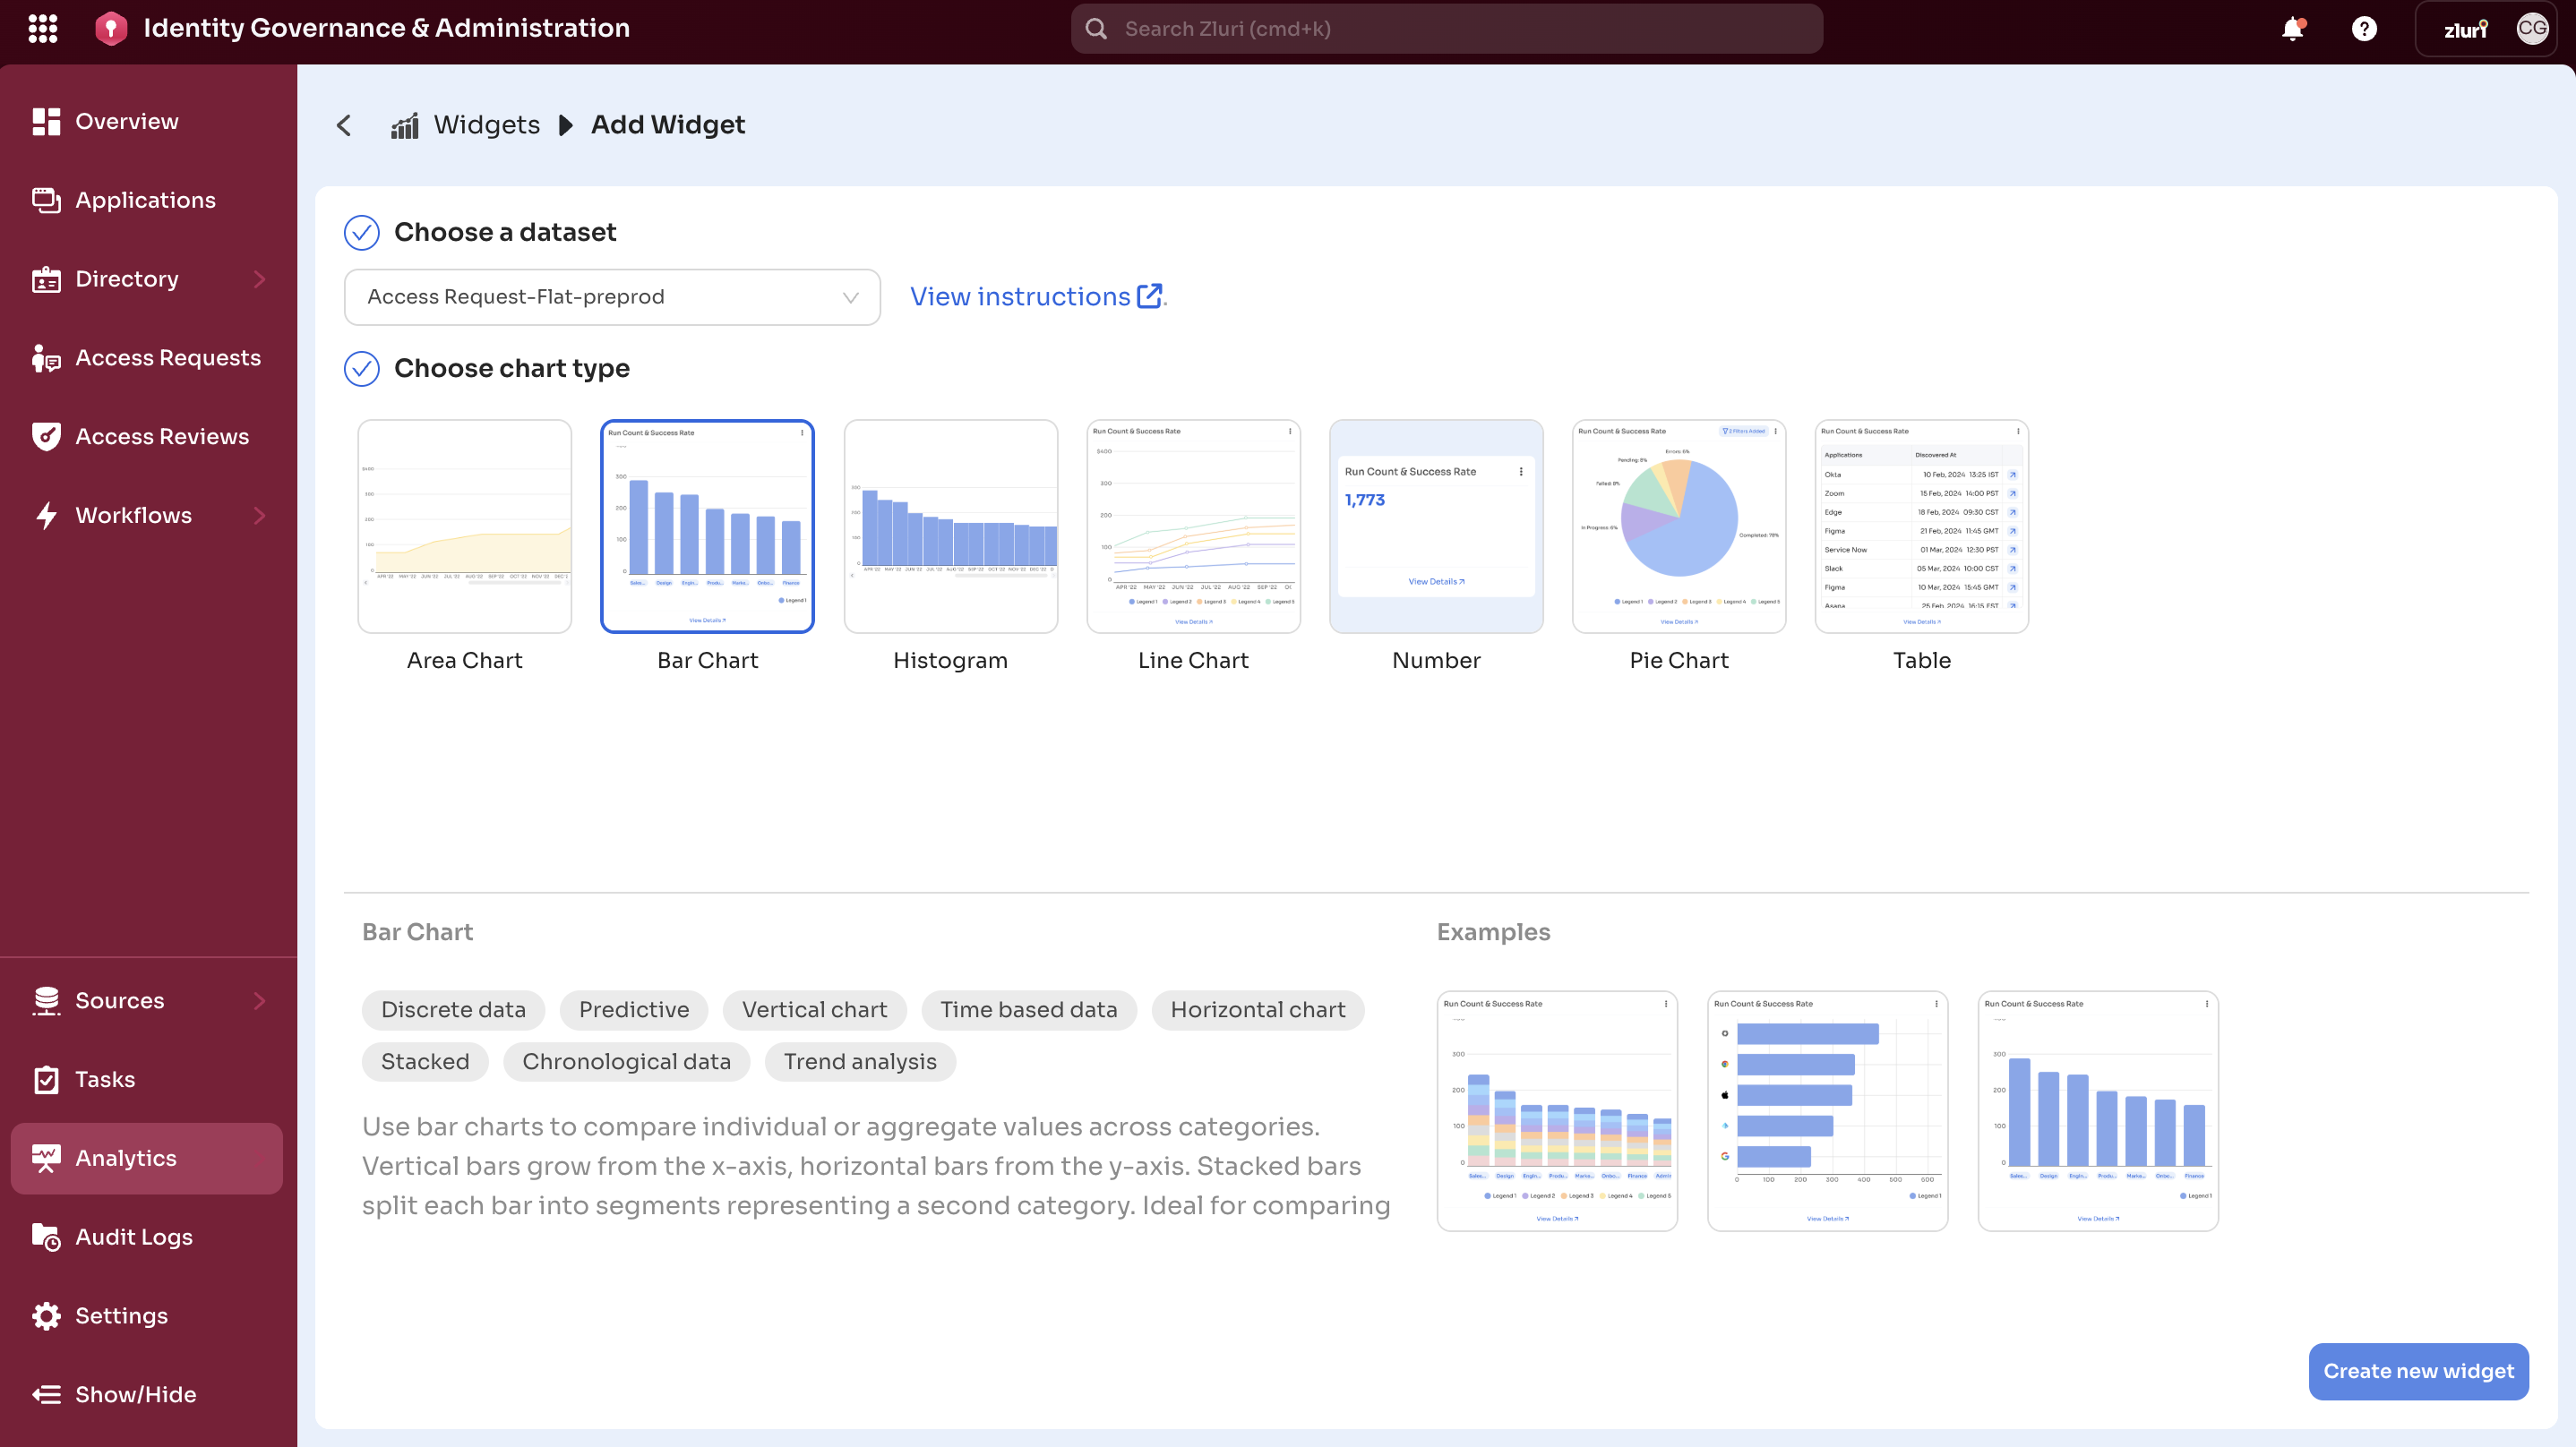Click the Chronological data tag

(626, 1062)
